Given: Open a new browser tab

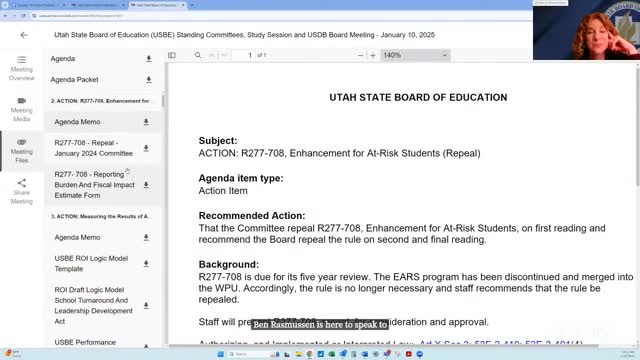Looking at the screenshot, I should tap(192, 5).
